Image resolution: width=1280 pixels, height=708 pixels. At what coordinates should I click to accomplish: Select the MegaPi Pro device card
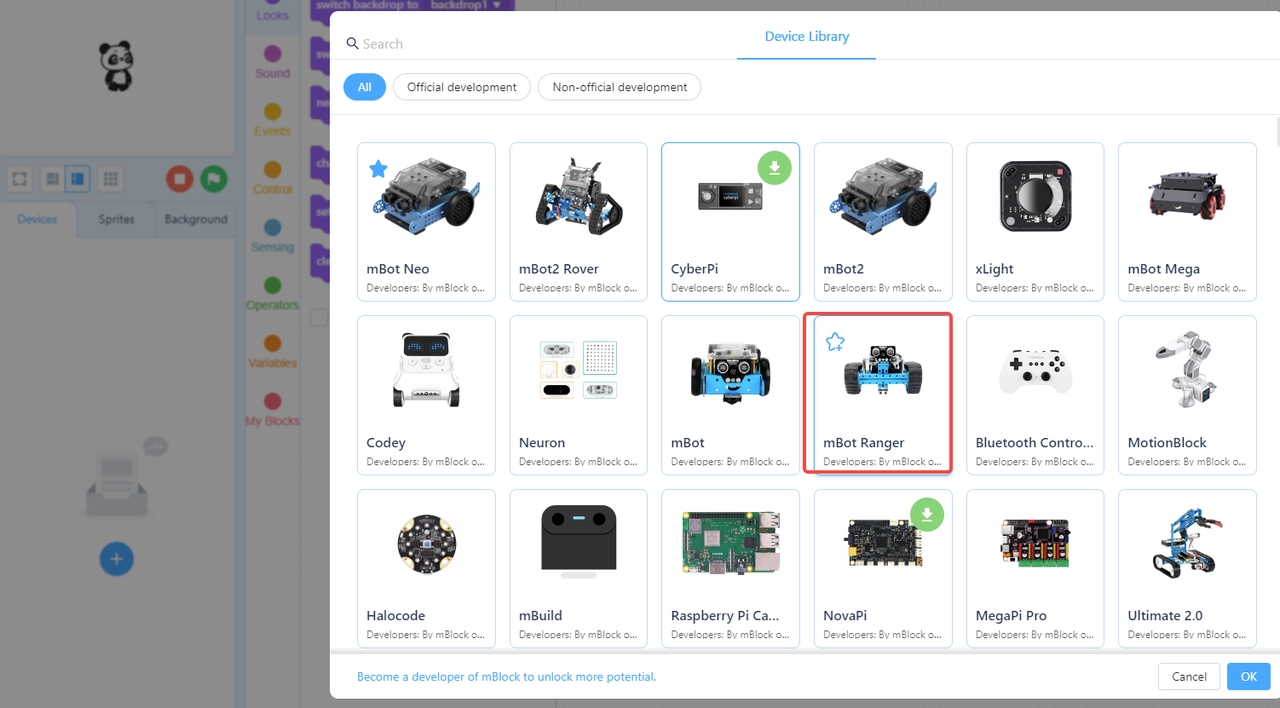click(1034, 567)
